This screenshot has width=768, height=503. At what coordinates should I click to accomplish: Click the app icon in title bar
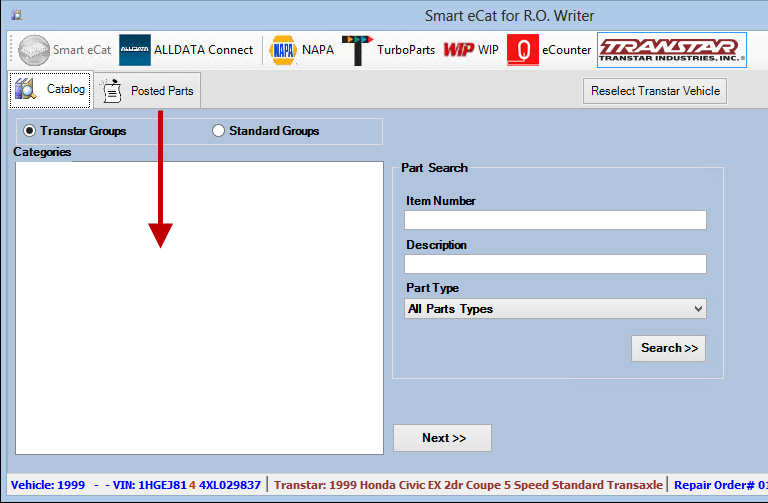[16, 15]
